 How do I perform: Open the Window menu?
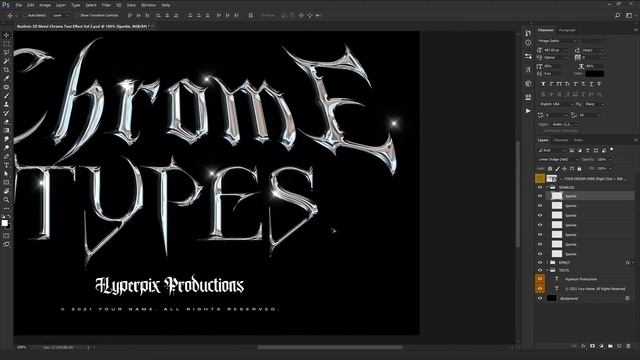click(x=148, y=5)
